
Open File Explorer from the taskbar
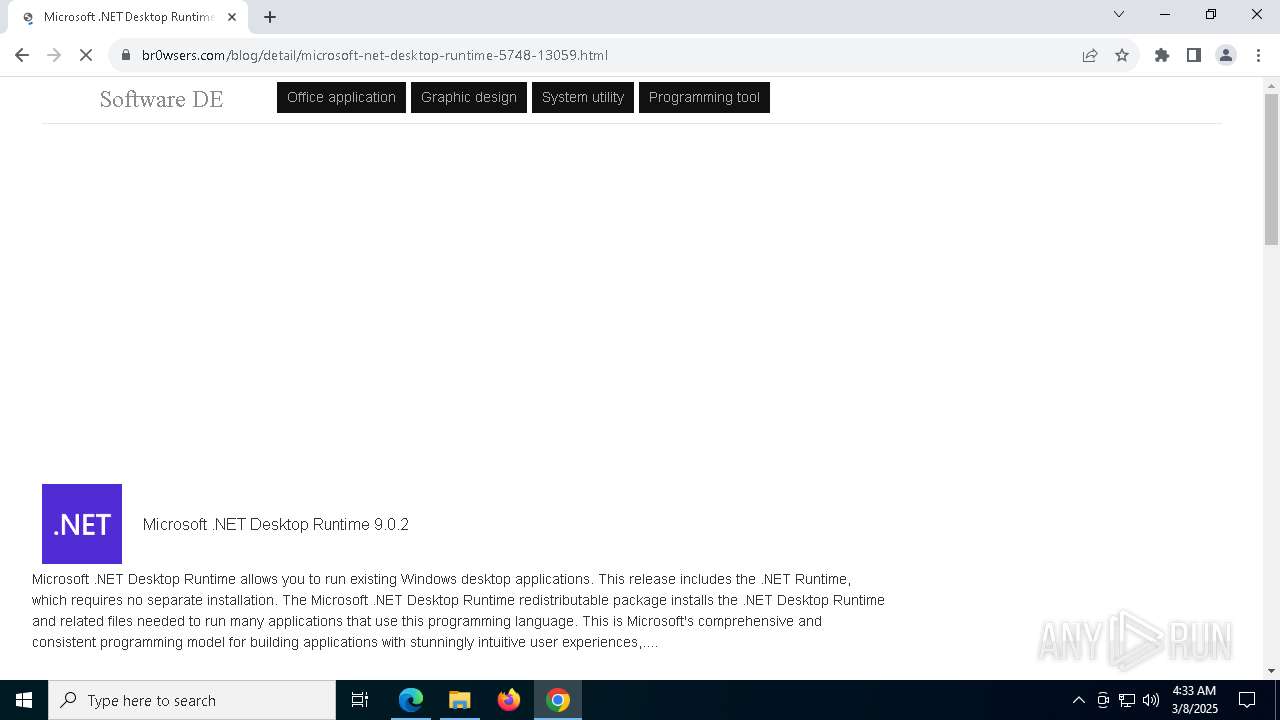(460, 700)
